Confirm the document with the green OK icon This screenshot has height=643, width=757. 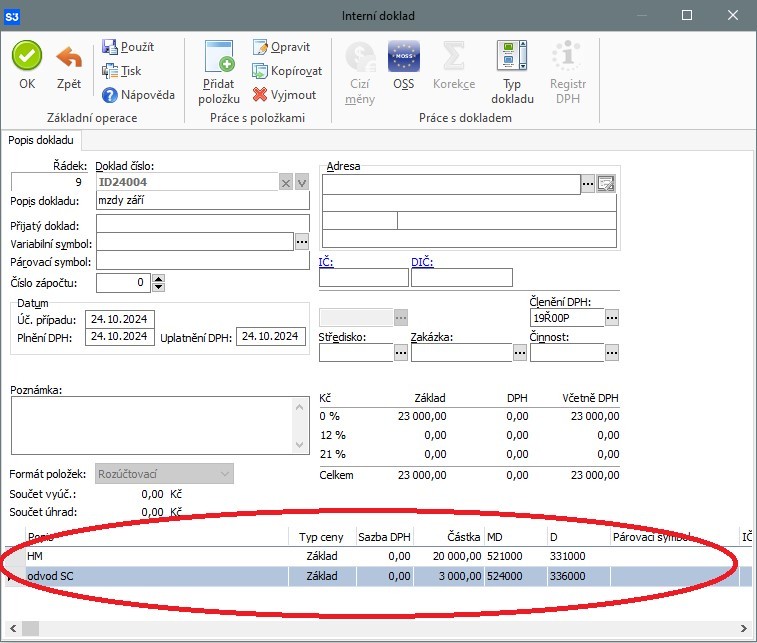27,56
